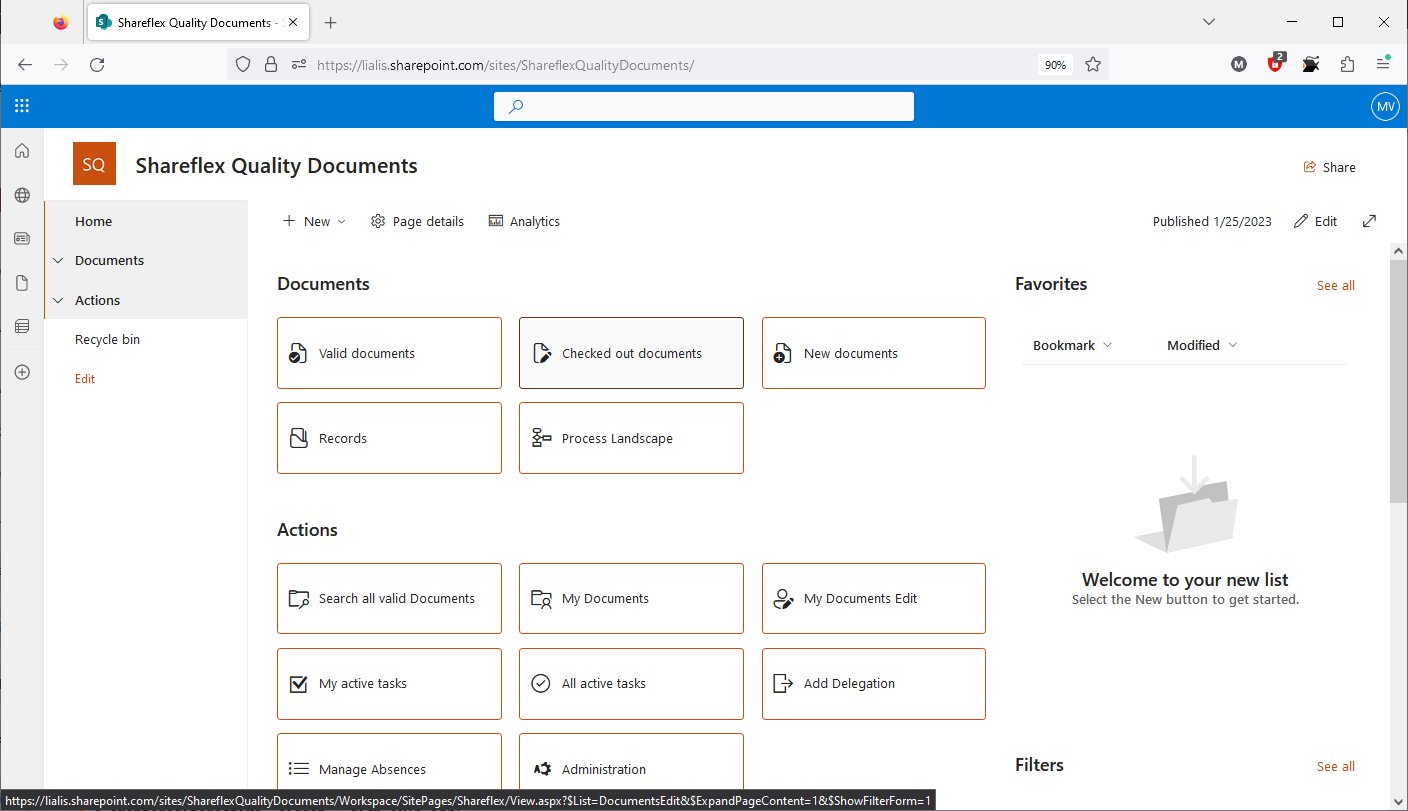The width and height of the screenshot is (1408, 811).
Task: Open the My files page icon in the app rail
Action: 22,283
